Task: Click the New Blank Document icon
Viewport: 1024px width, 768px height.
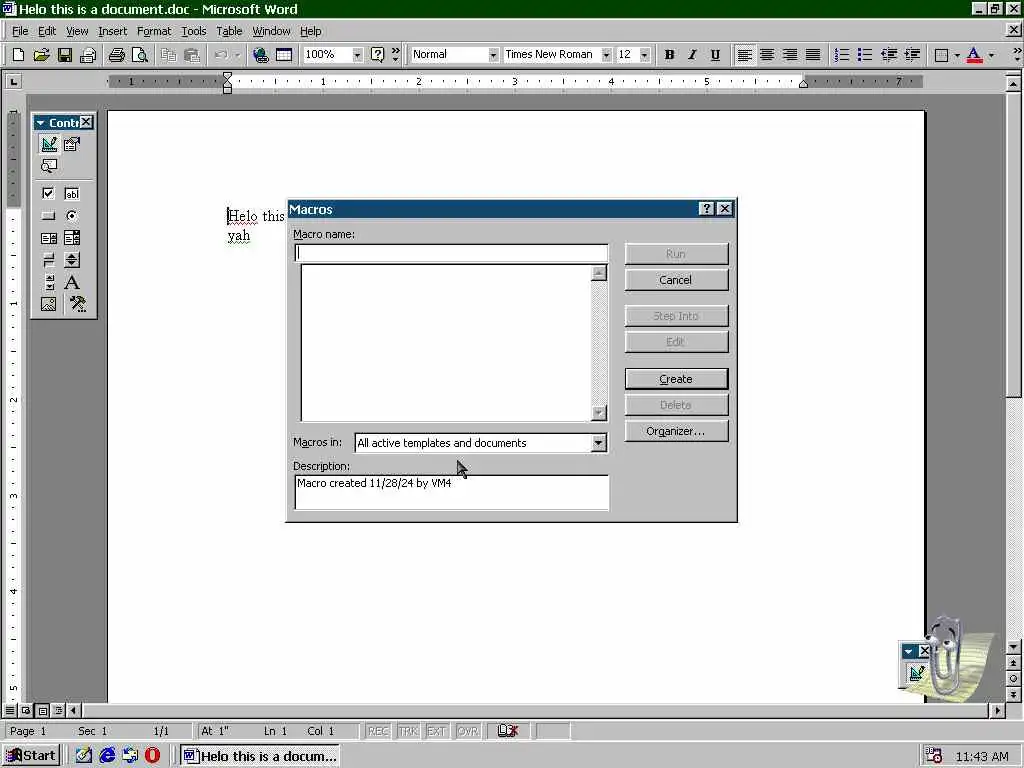Action: tap(18, 55)
